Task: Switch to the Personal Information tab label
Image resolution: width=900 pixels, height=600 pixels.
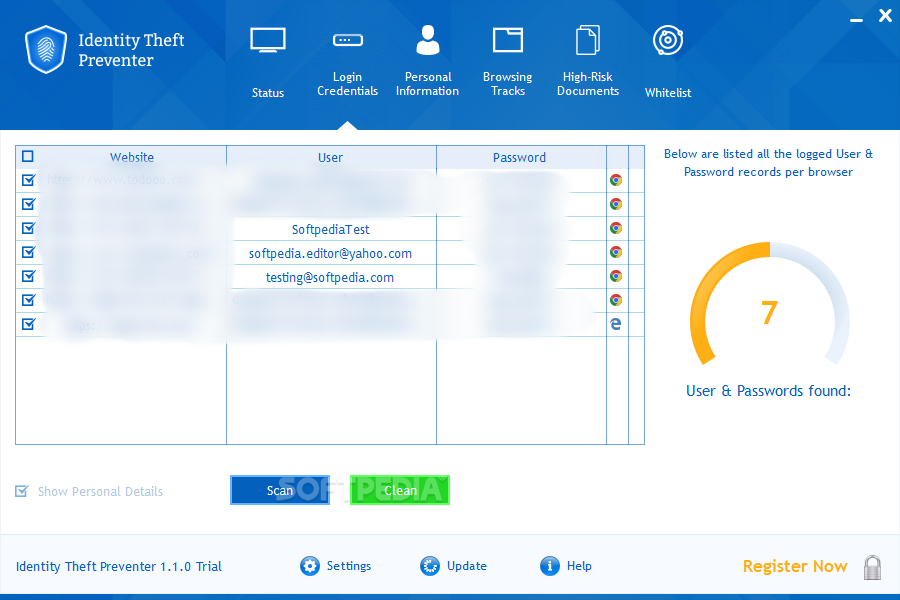Action: pos(428,84)
